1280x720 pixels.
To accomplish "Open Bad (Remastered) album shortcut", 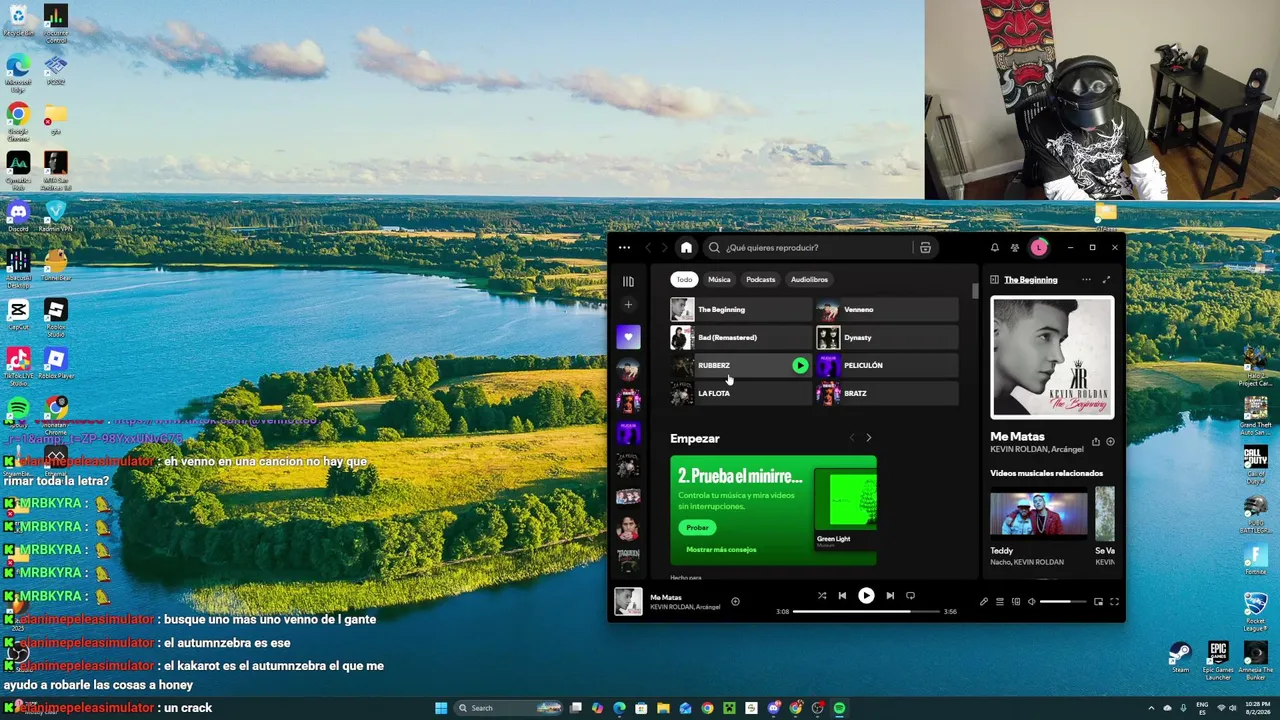I will click(x=741, y=338).
